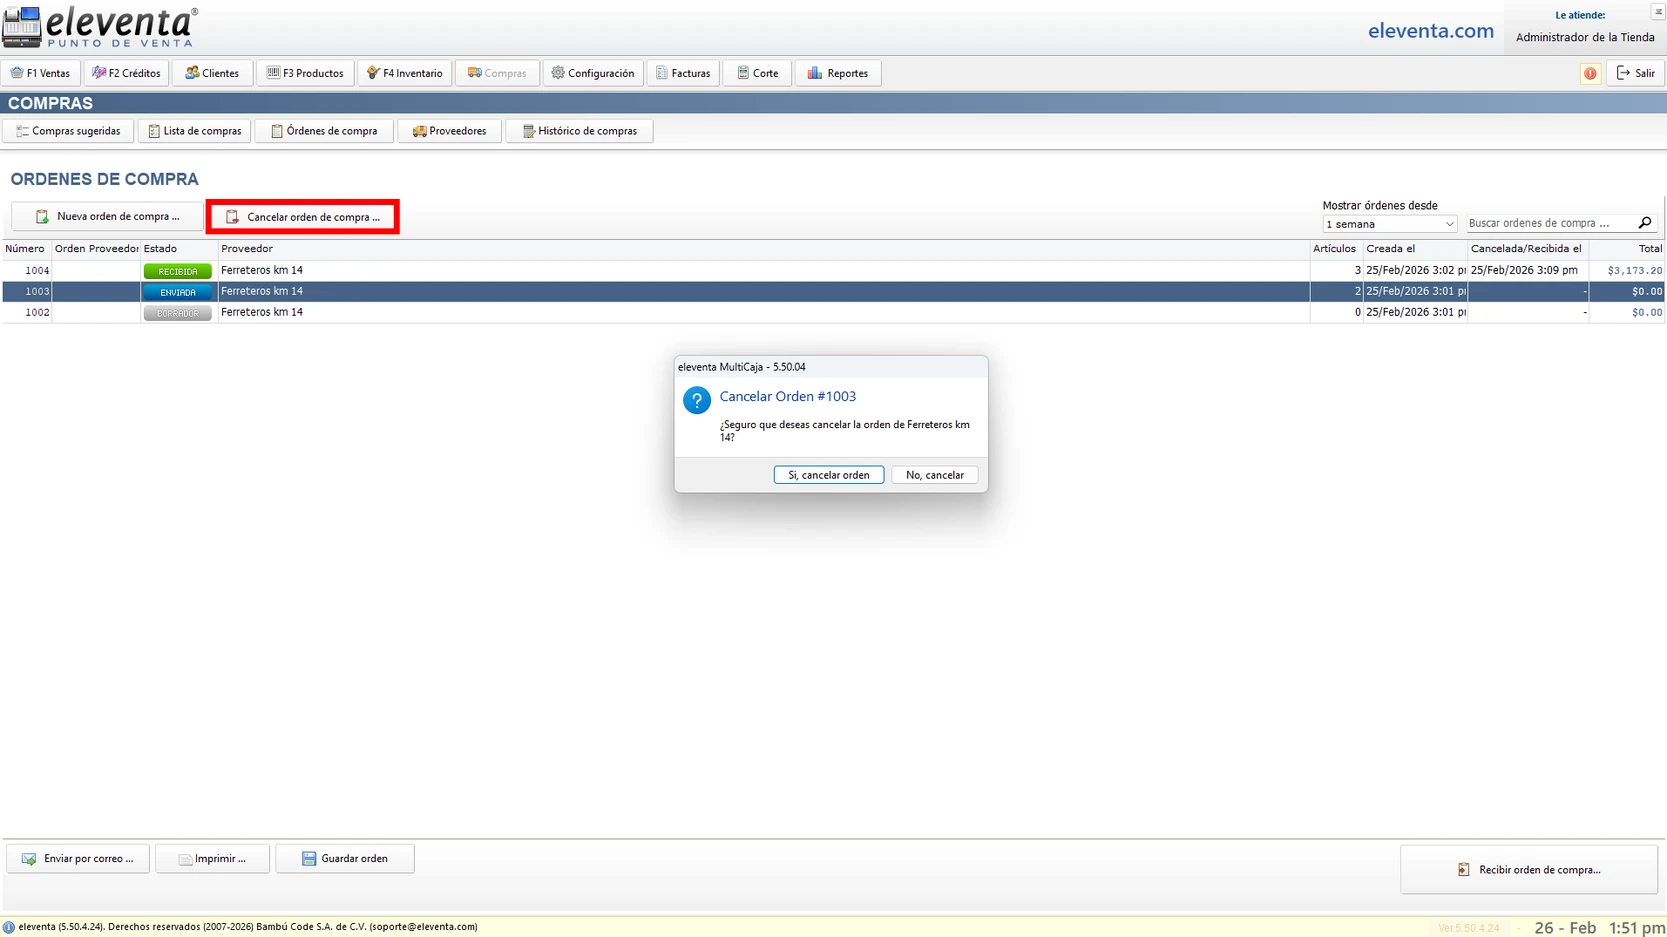Click the Nueva orden de compra button
This screenshot has width=1667, height=937.
[x=107, y=217]
